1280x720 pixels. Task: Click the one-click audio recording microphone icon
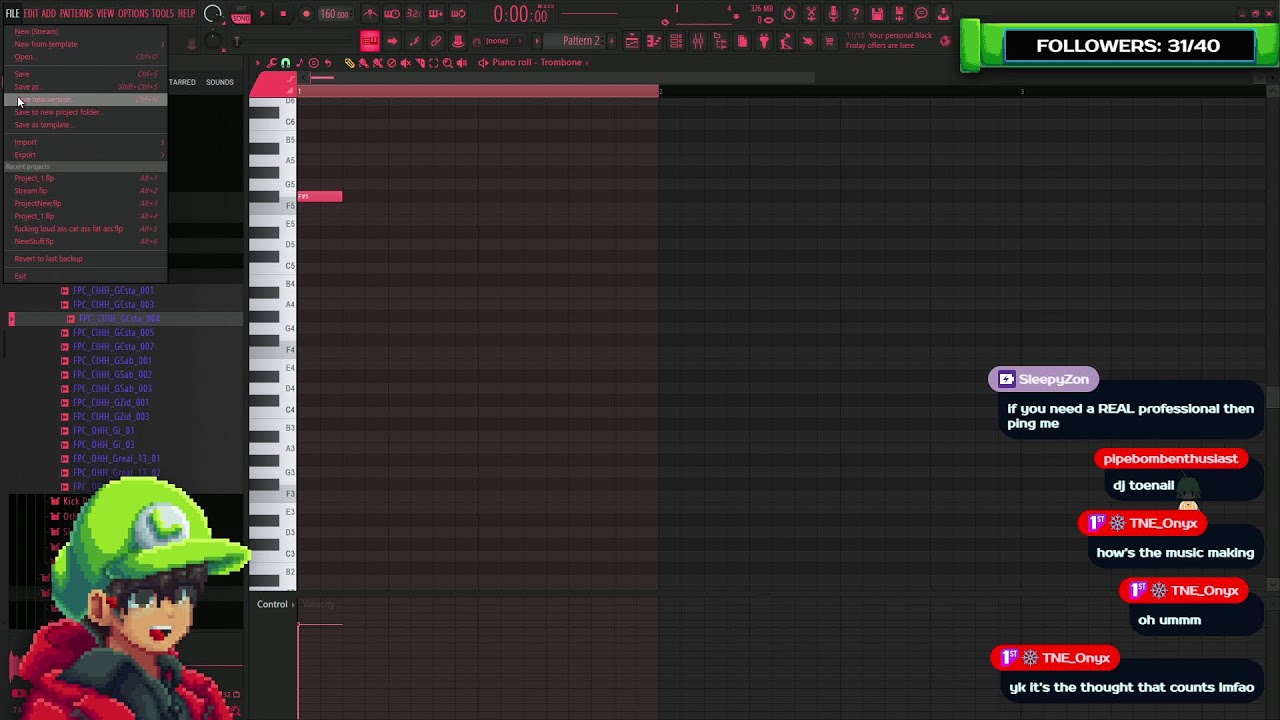pyautogui.click(x=834, y=14)
